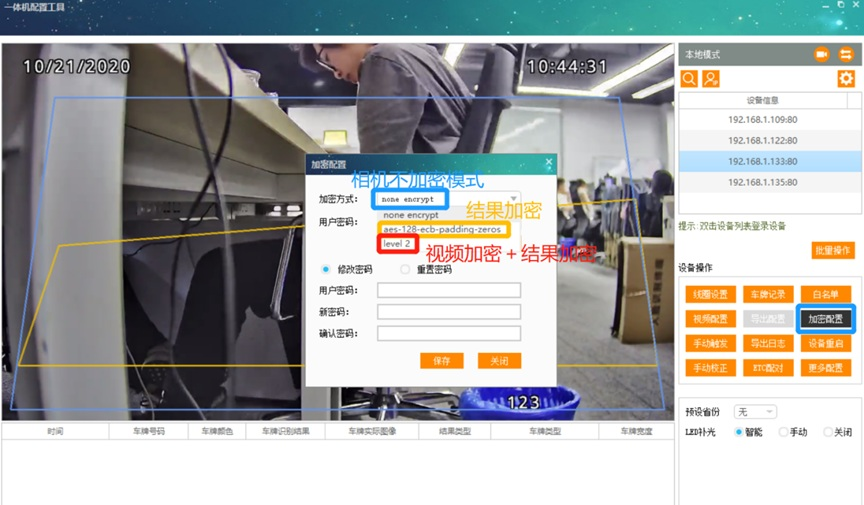Image resolution: width=864 pixels, height=505 pixels.
Task: Click the 手动触发 button
Action: coord(710,343)
